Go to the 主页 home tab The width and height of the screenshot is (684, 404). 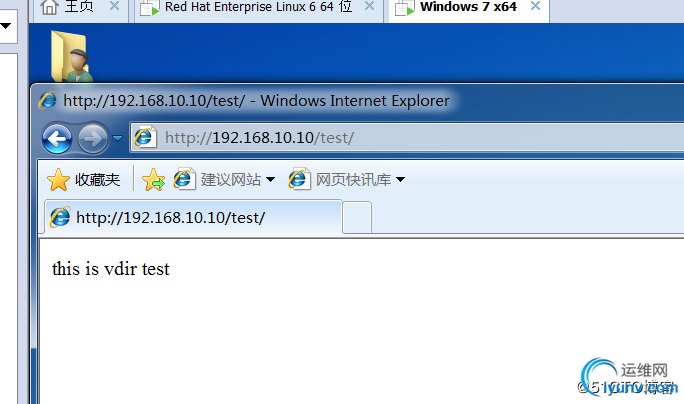click(x=67, y=7)
